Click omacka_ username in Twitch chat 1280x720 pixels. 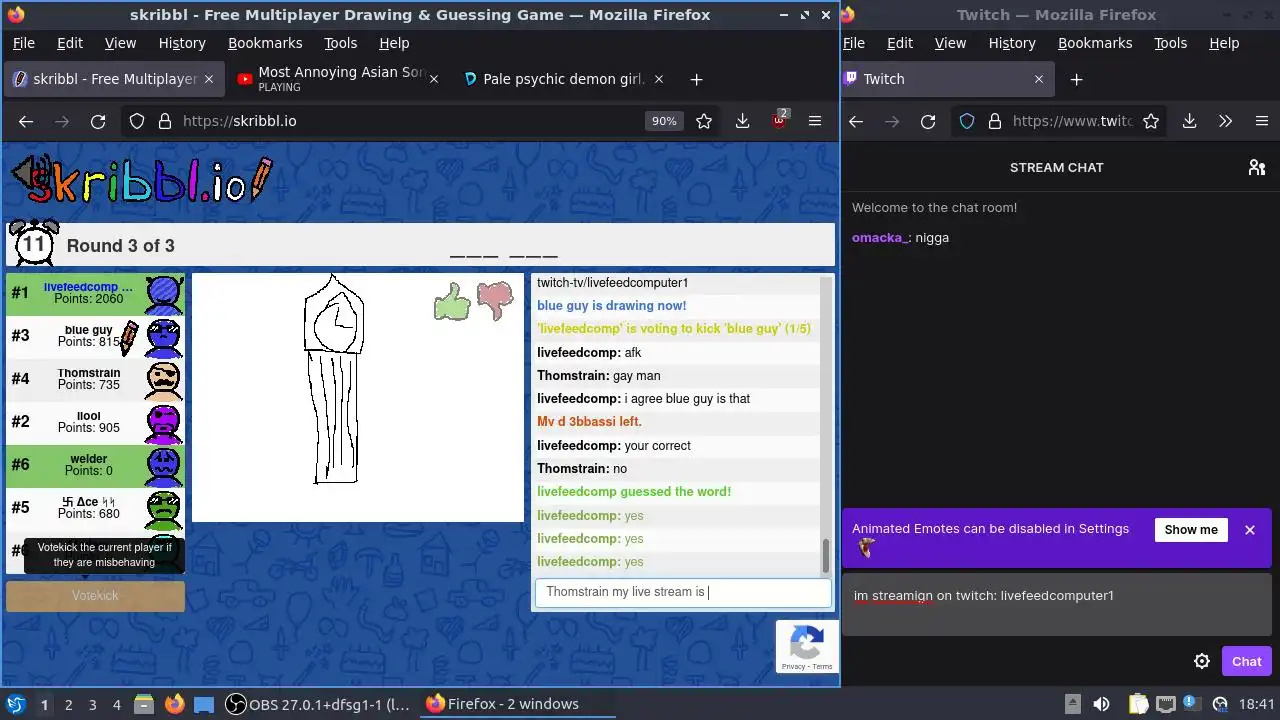click(x=880, y=238)
